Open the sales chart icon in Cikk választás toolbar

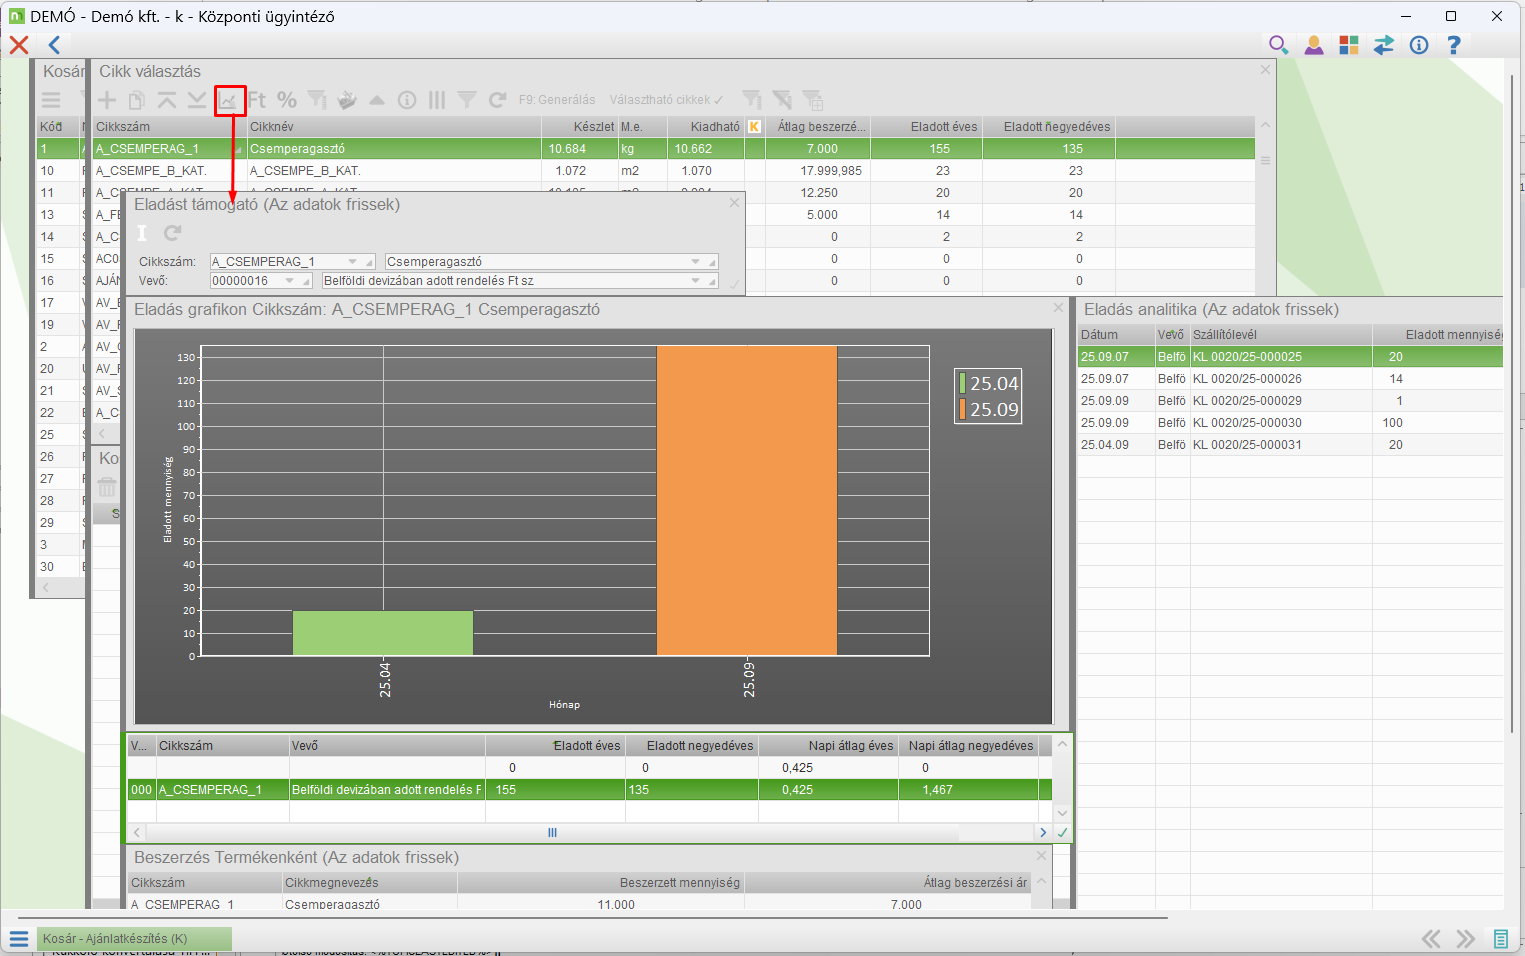229,100
